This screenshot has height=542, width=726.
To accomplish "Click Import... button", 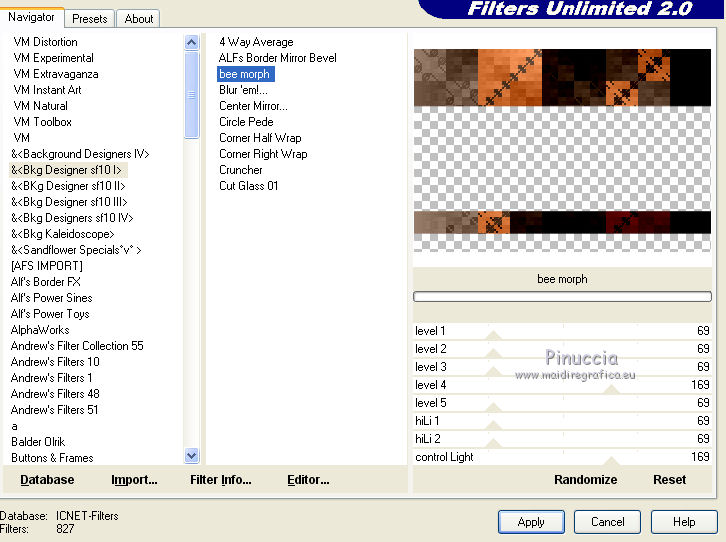I will [x=134, y=480].
